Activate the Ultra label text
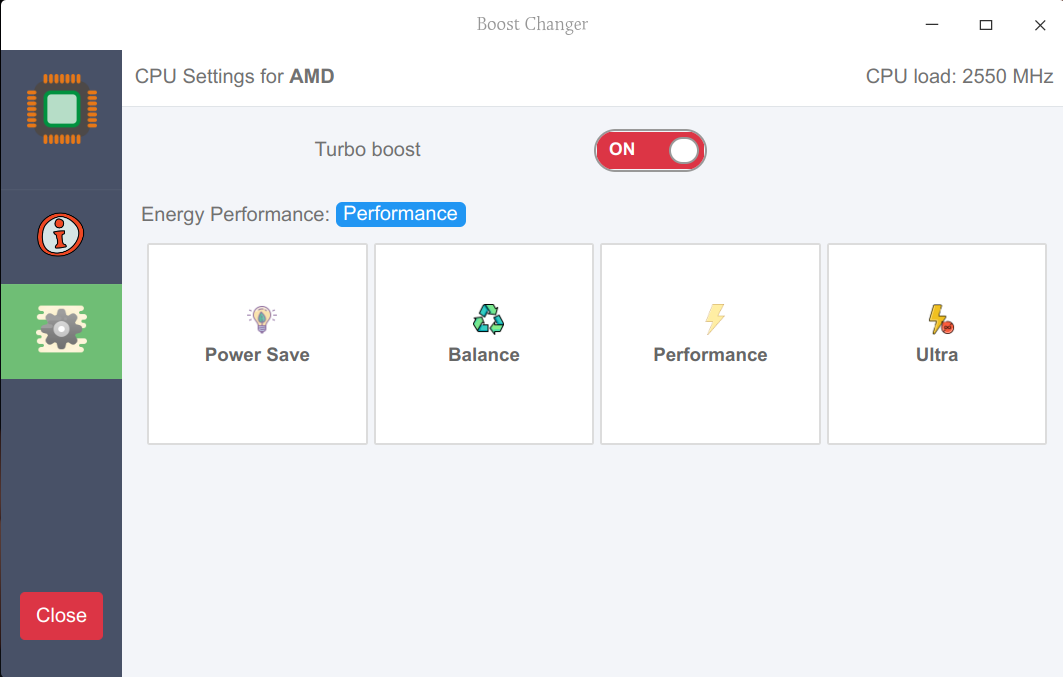Viewport: 1063px width, 677px height. 937,355
